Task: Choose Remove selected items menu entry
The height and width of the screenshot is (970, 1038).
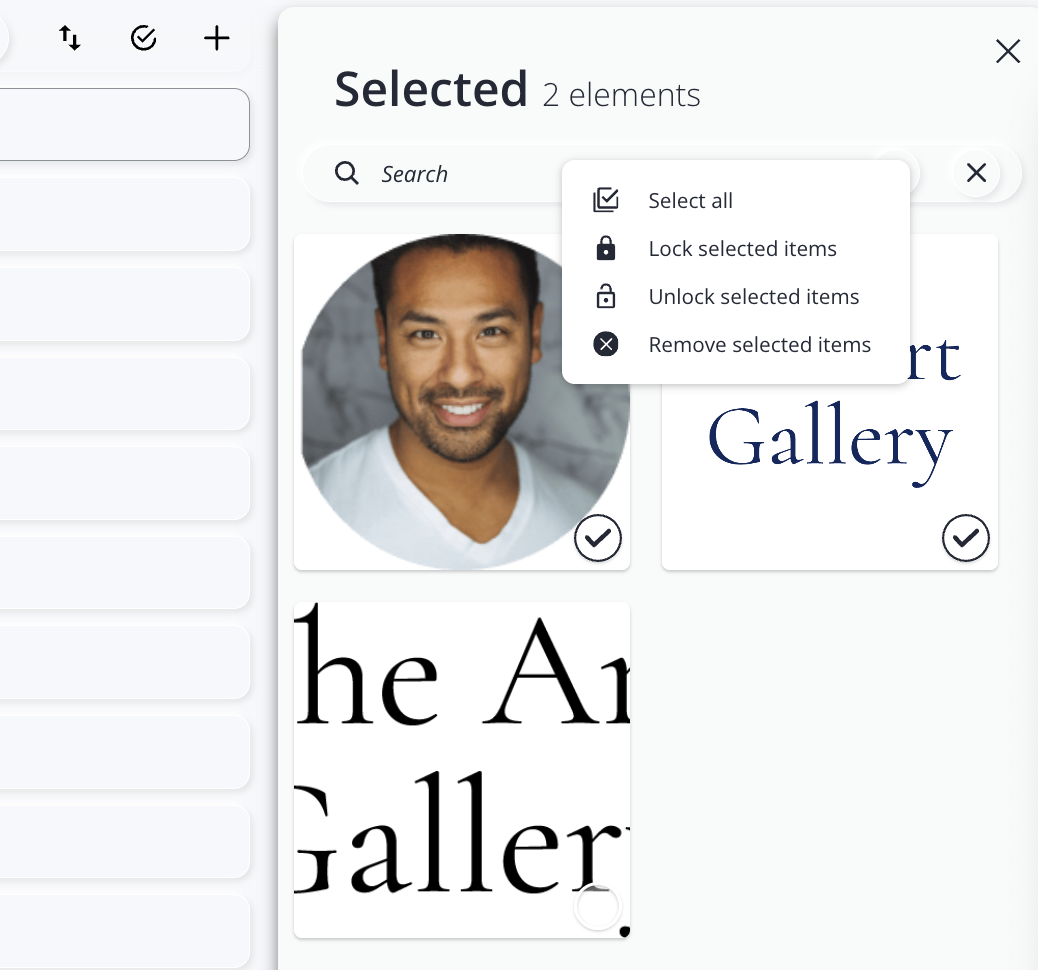Action: pyautogui.click(x=759, y=345)
